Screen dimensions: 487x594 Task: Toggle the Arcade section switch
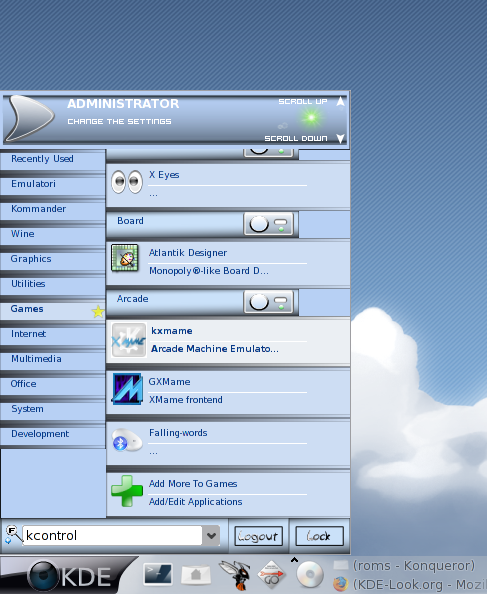[268, 302]
